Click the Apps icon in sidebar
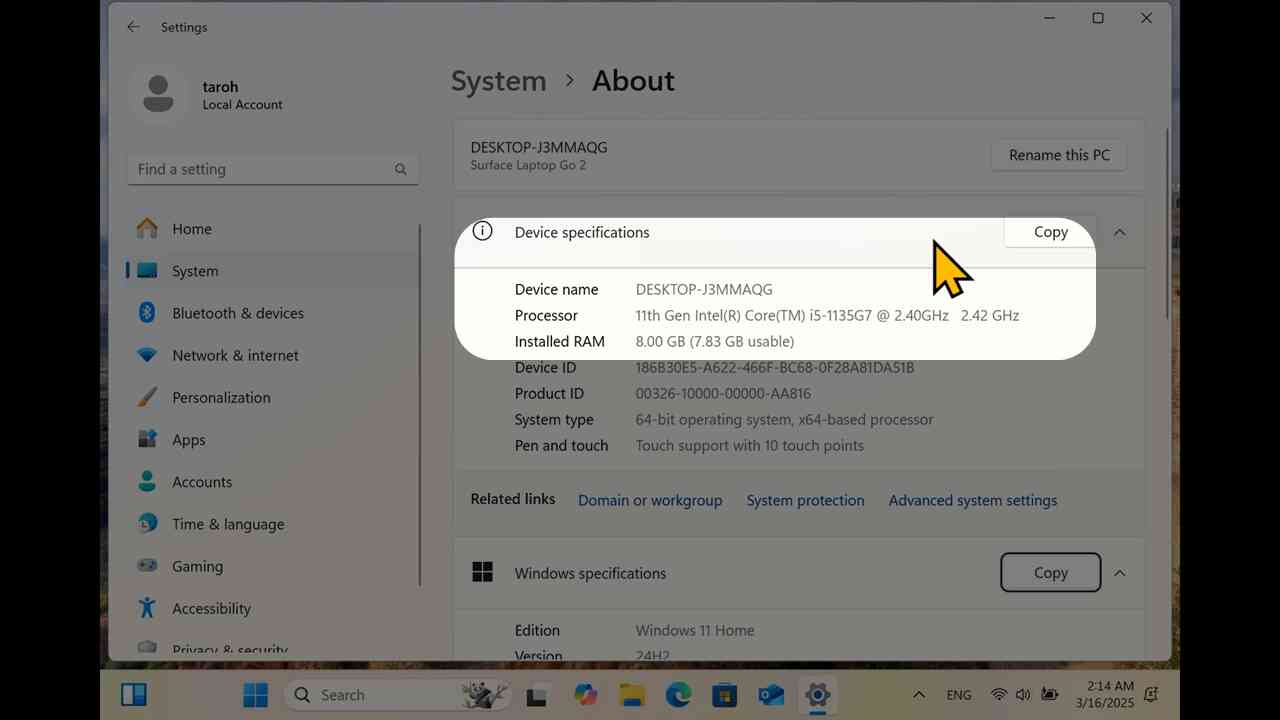This screenshot has width=1280, height=720. [x=147, y=439]
